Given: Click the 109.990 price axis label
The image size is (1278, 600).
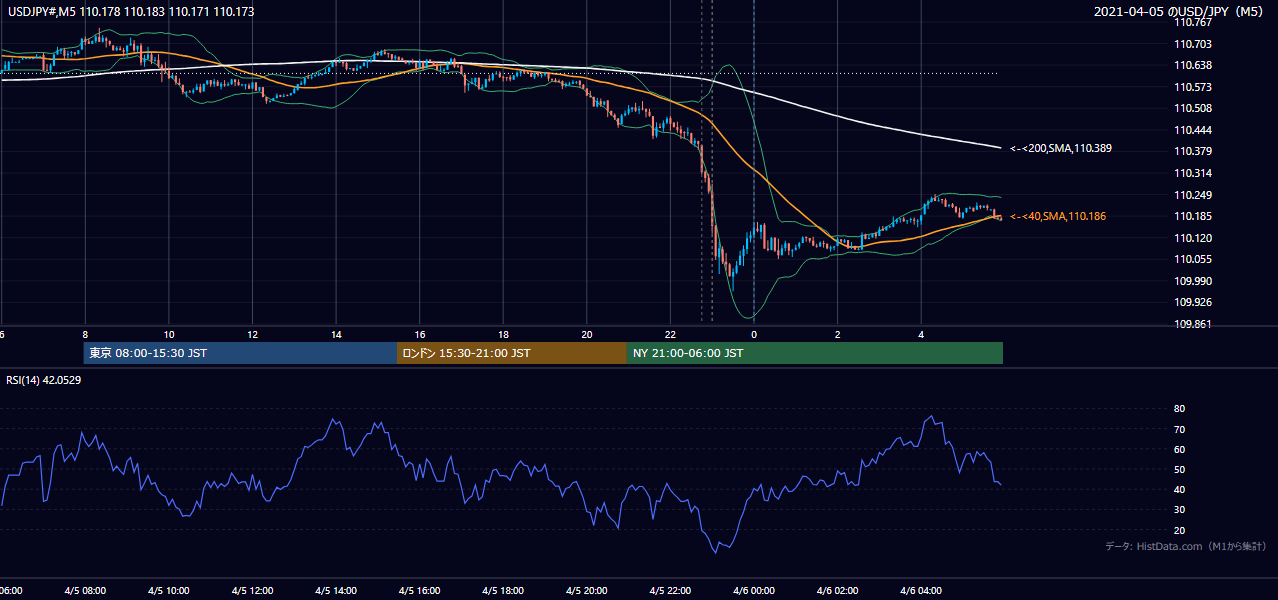Looking at the screenshot, I should pos(1194,281).
